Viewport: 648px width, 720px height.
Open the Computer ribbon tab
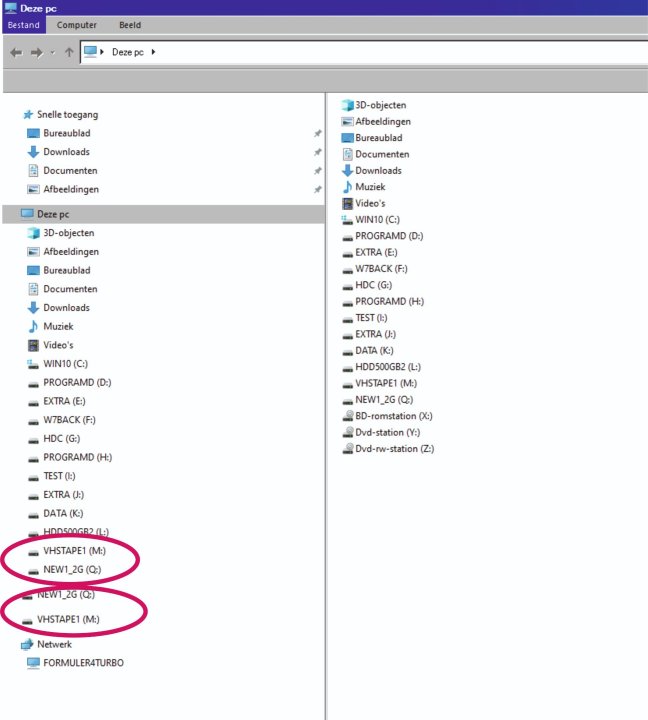[77, 25]
